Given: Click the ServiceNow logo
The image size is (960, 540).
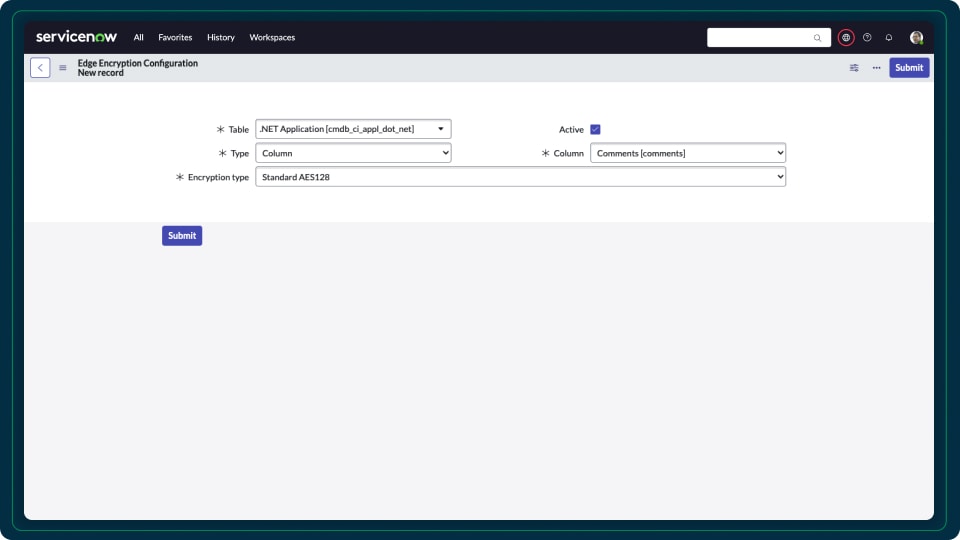Looking at the screenshot, I should (x=76, y=37).
